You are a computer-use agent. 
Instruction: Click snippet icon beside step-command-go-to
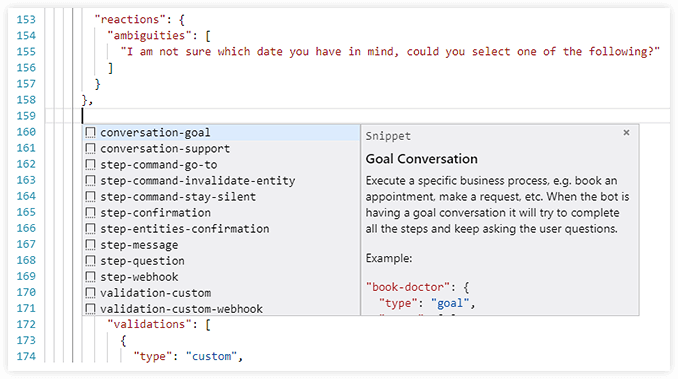[90, 165]
